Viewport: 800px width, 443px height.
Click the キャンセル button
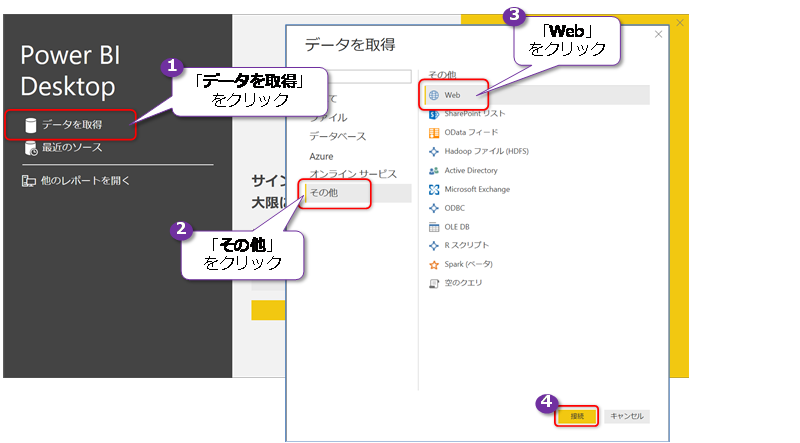[627, 416]
